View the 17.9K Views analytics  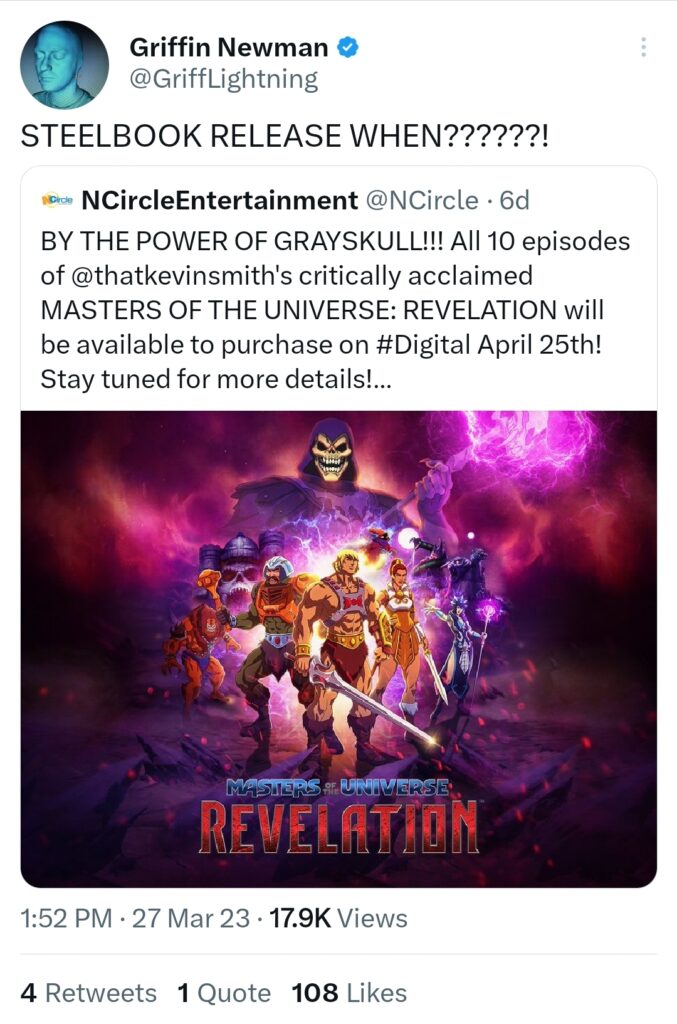tap(338, 918)
